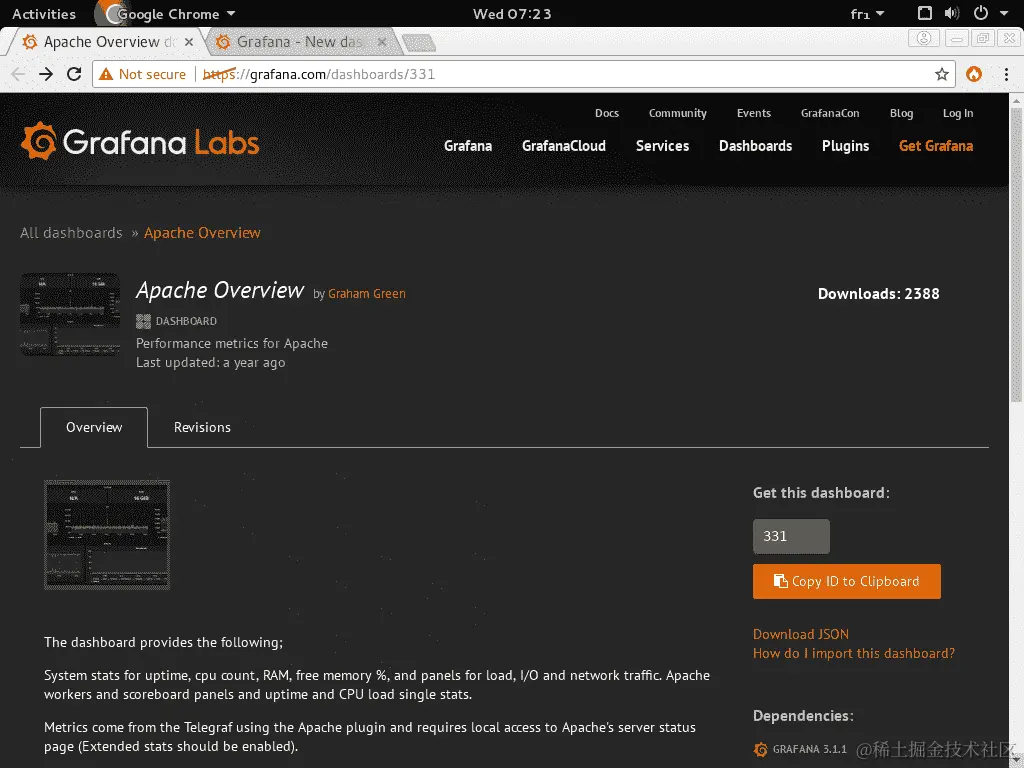Reload the page with refresh icon
The height and width of the screenshot is (768, 1024).
point(74,74)
